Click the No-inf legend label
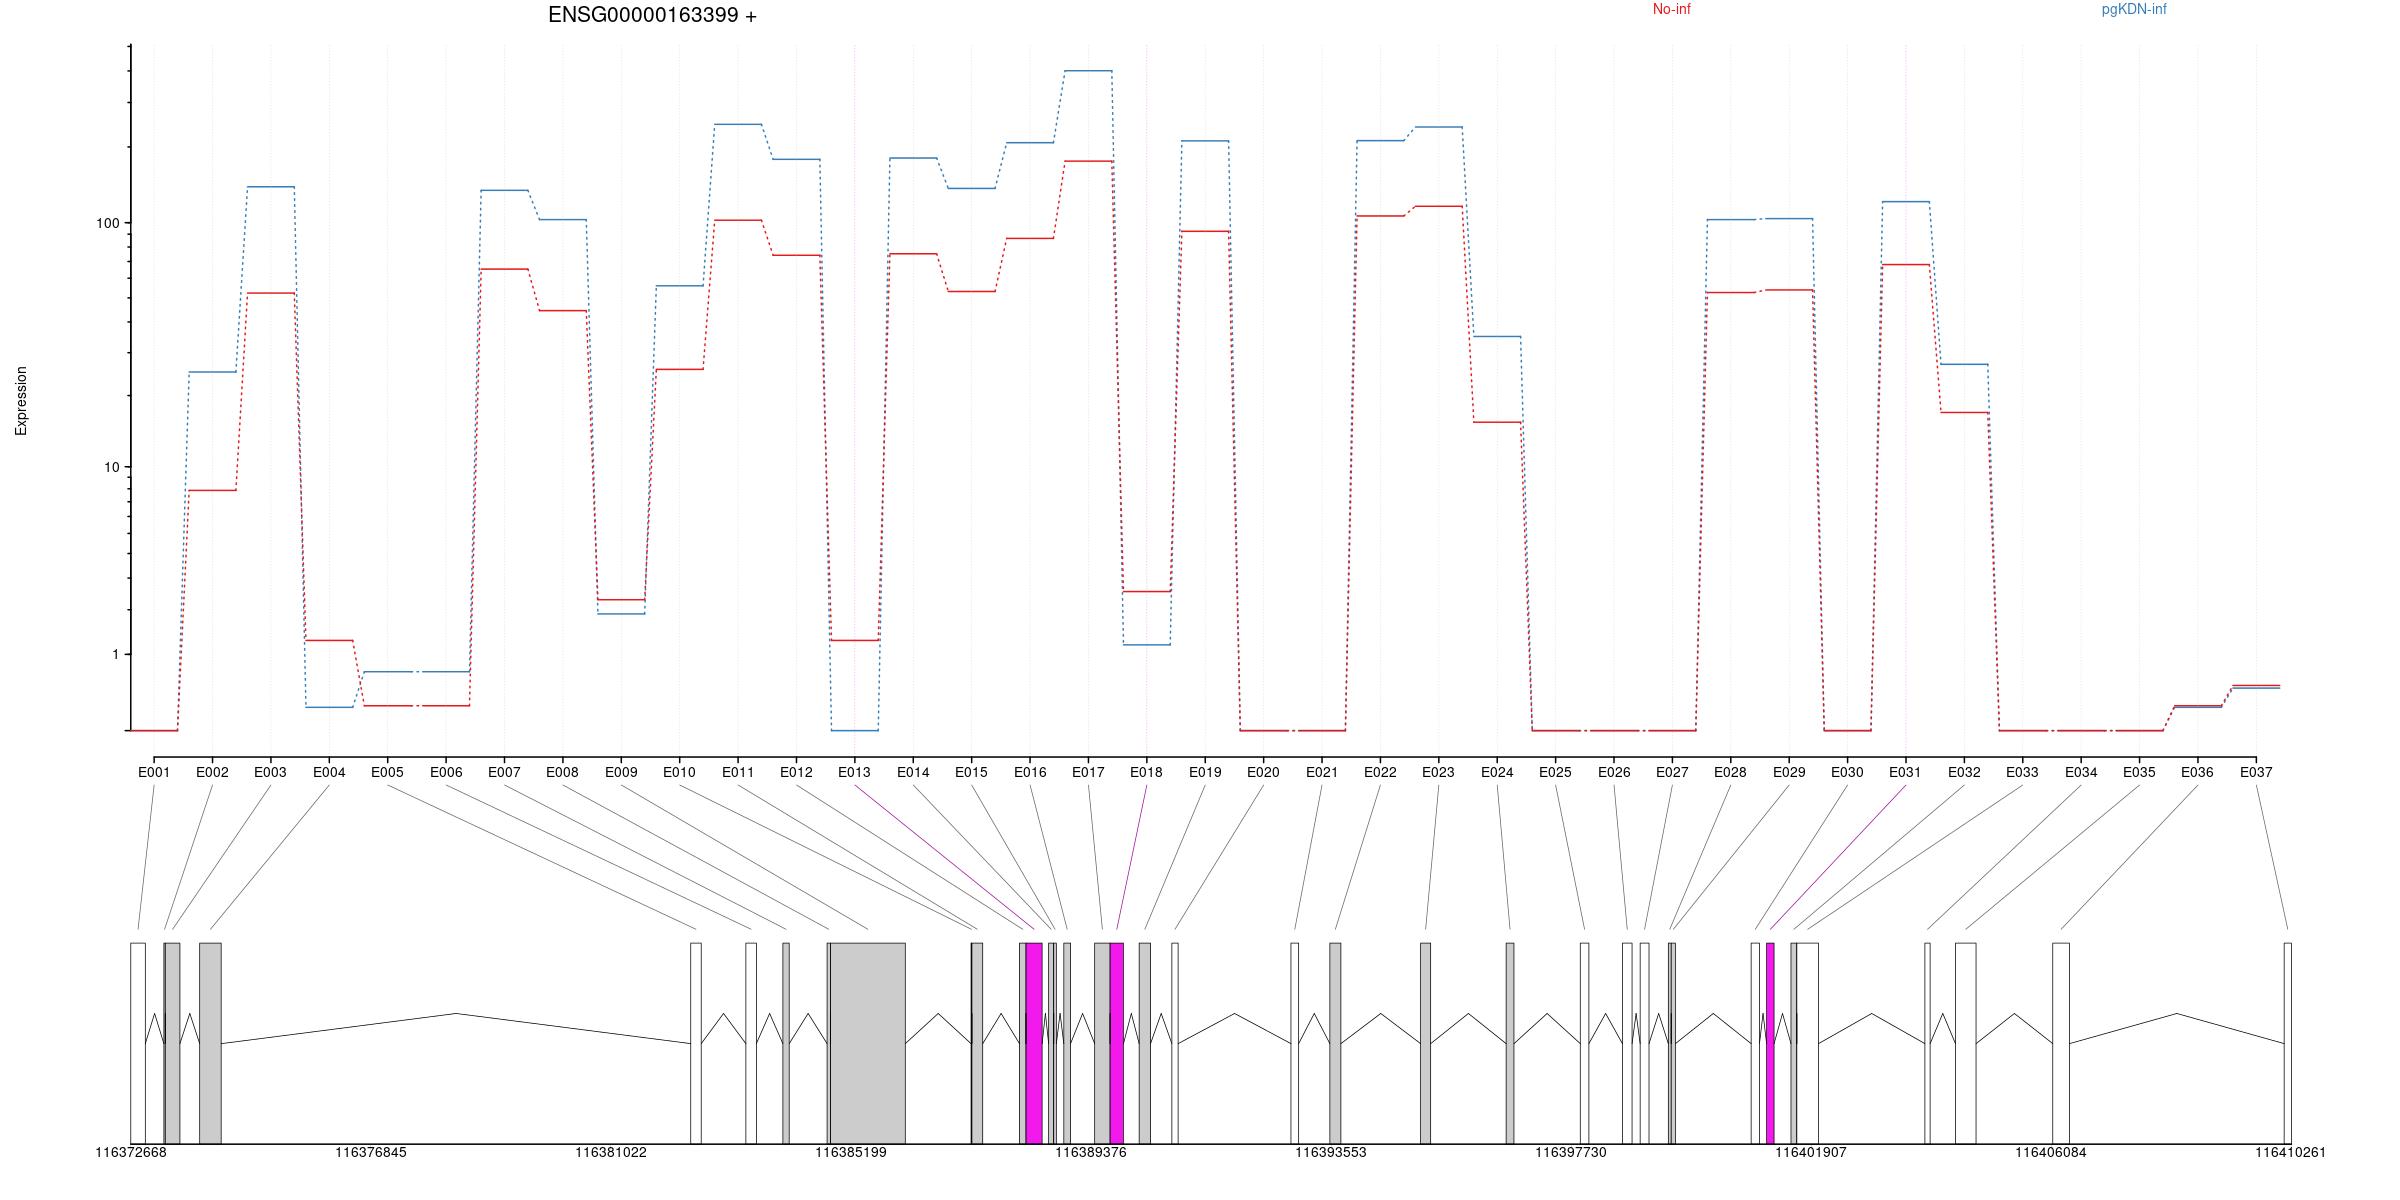The image size is (2400, 1200). pyautogui.click(x=1671, y=10)
